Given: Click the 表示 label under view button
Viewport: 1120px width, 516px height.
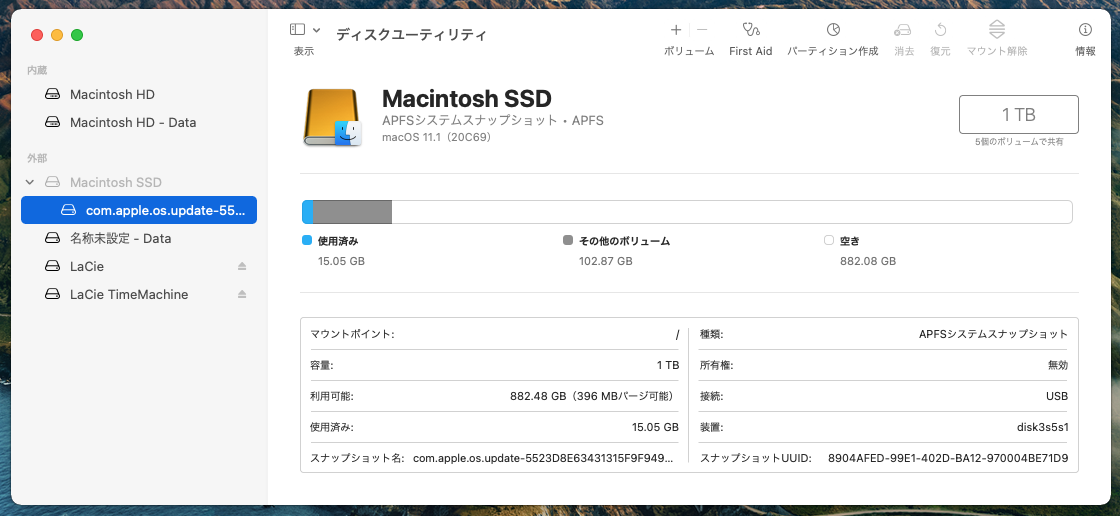Looking at the screenshot, I should click(304, 51).
